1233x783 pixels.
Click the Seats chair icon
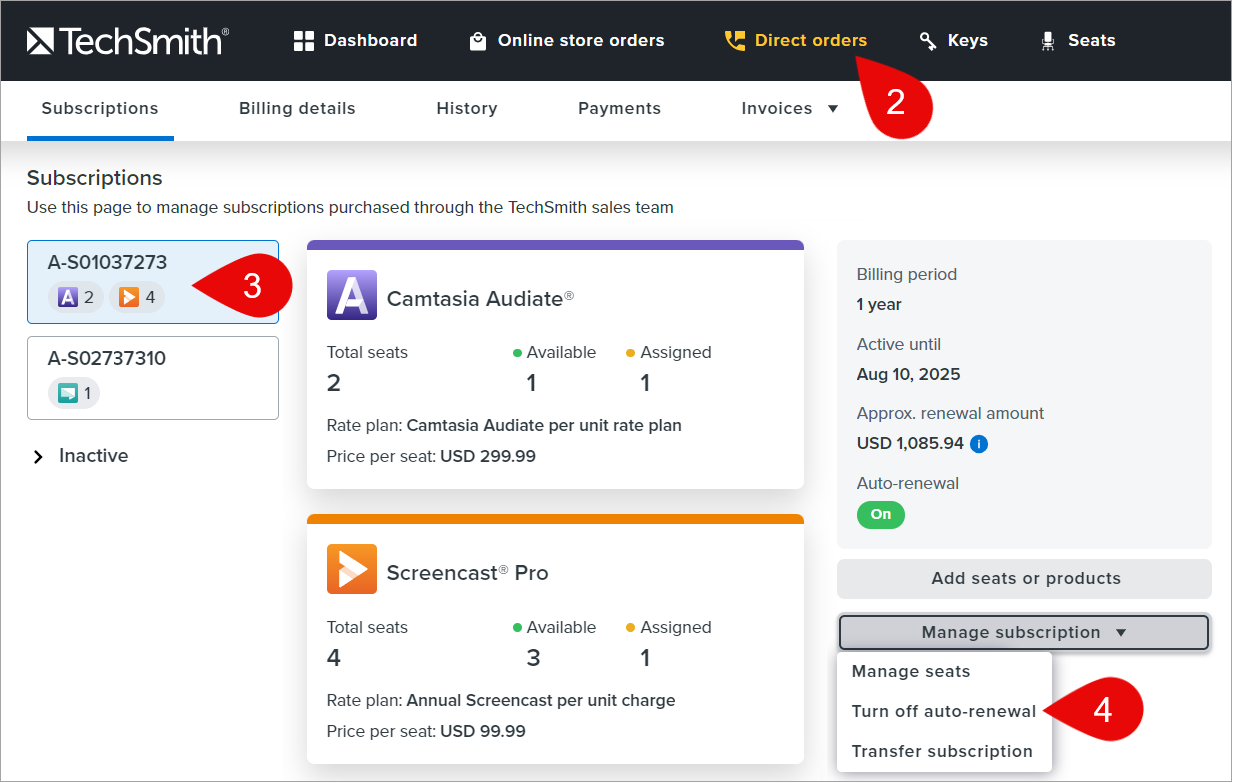1048,41
